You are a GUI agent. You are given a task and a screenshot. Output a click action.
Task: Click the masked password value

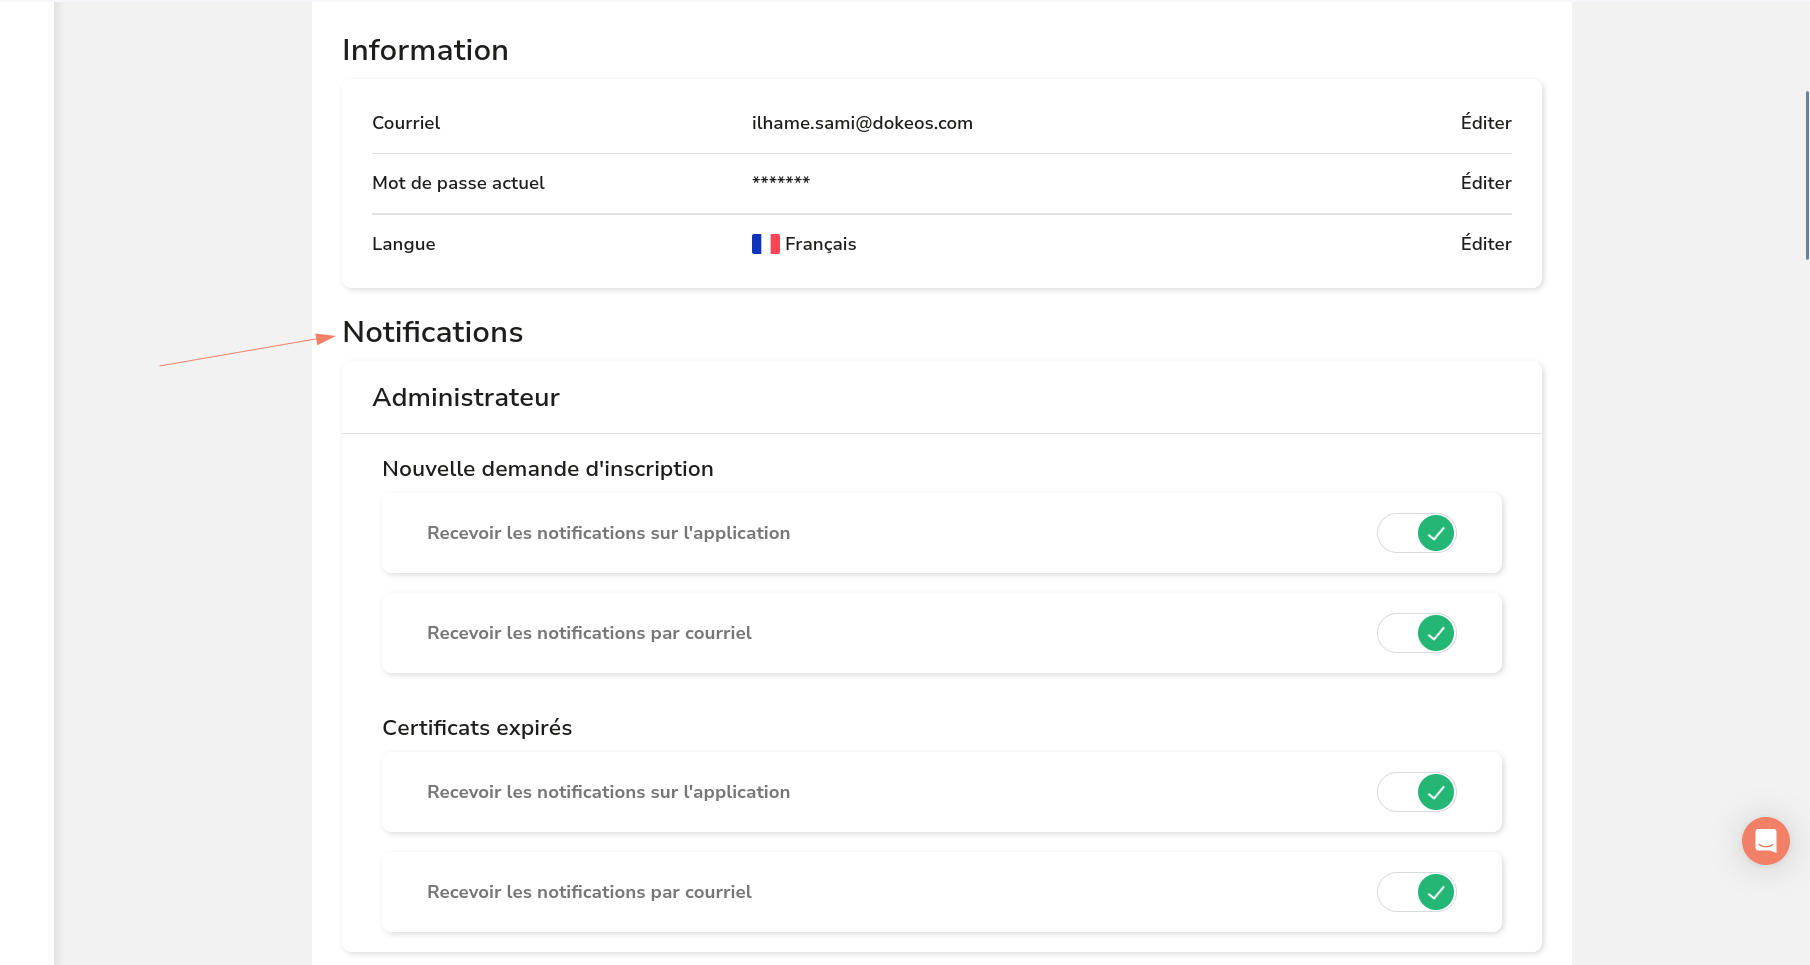(x=780, y=182)
